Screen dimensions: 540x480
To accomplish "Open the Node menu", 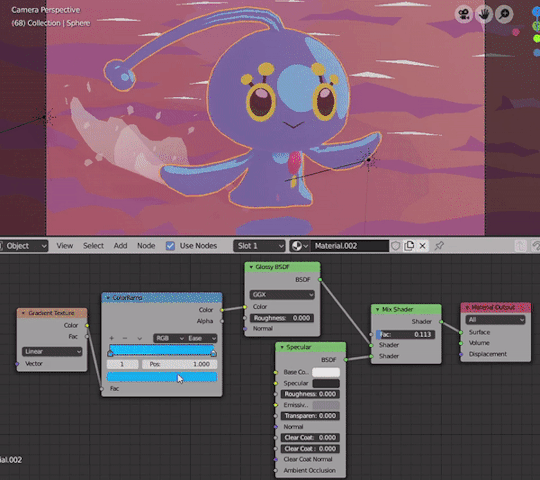I will tap(146, 246).
